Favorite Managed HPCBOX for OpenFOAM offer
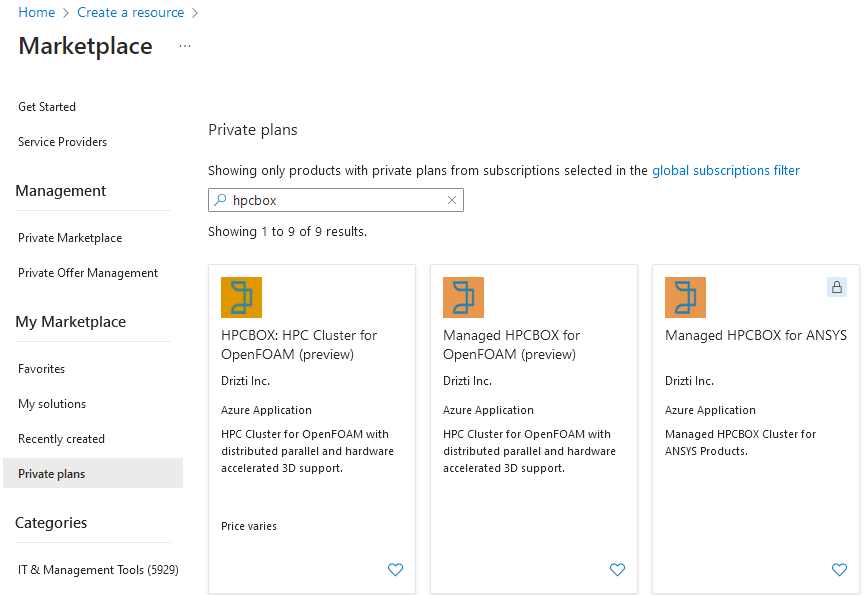The width and height of the screenshot is (866, 595). [x=617, y=569]
